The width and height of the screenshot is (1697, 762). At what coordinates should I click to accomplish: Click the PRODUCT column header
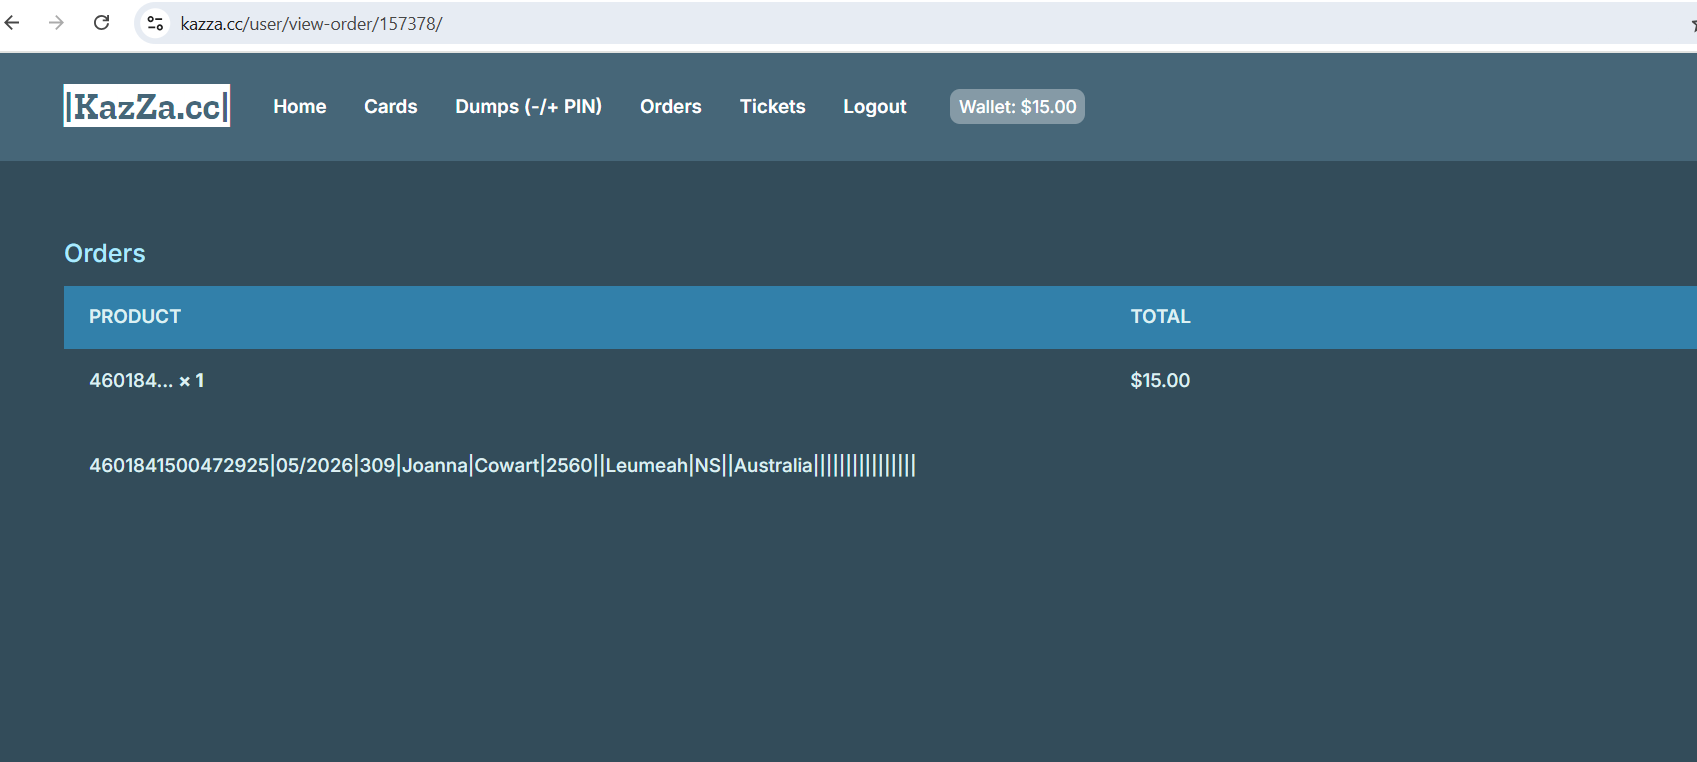point(135,317)
